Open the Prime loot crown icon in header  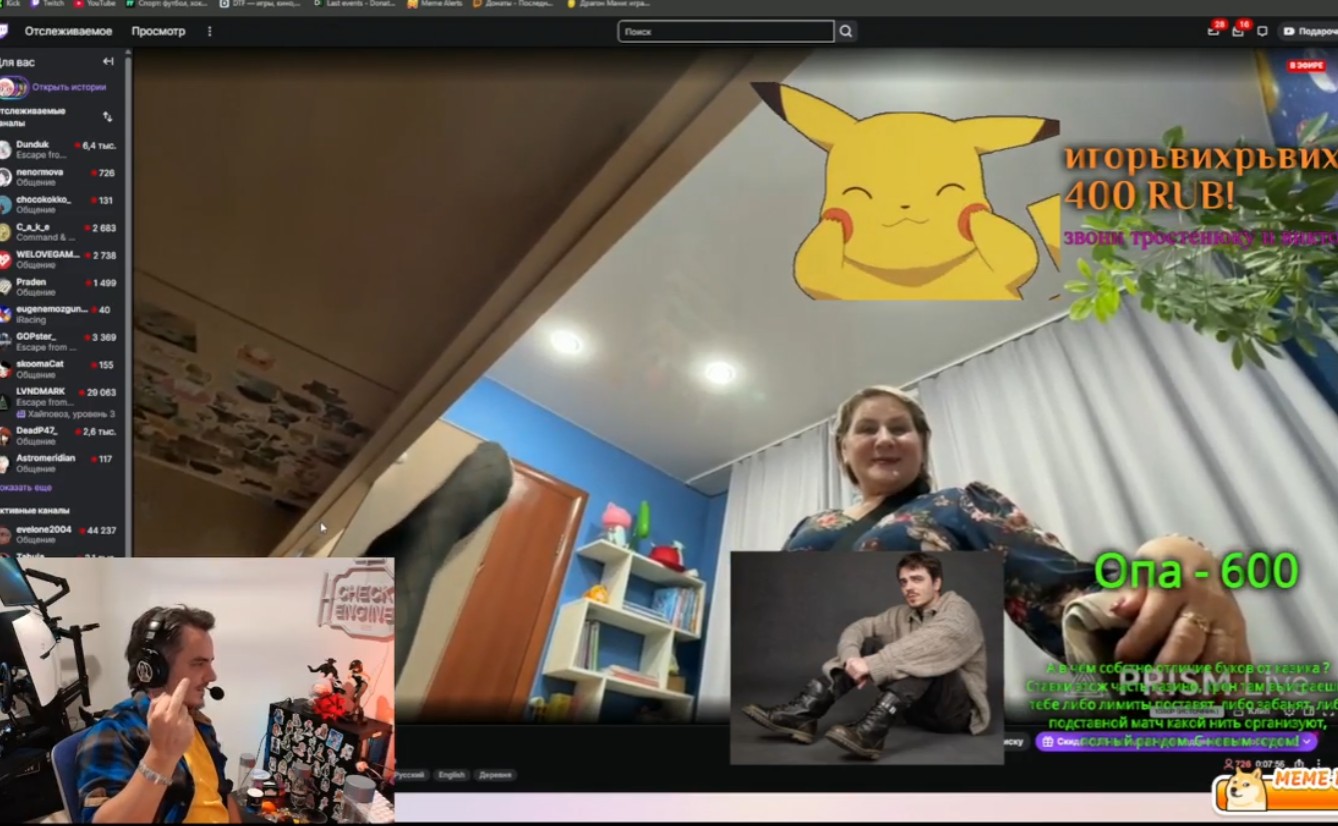tap(1214, 31)
